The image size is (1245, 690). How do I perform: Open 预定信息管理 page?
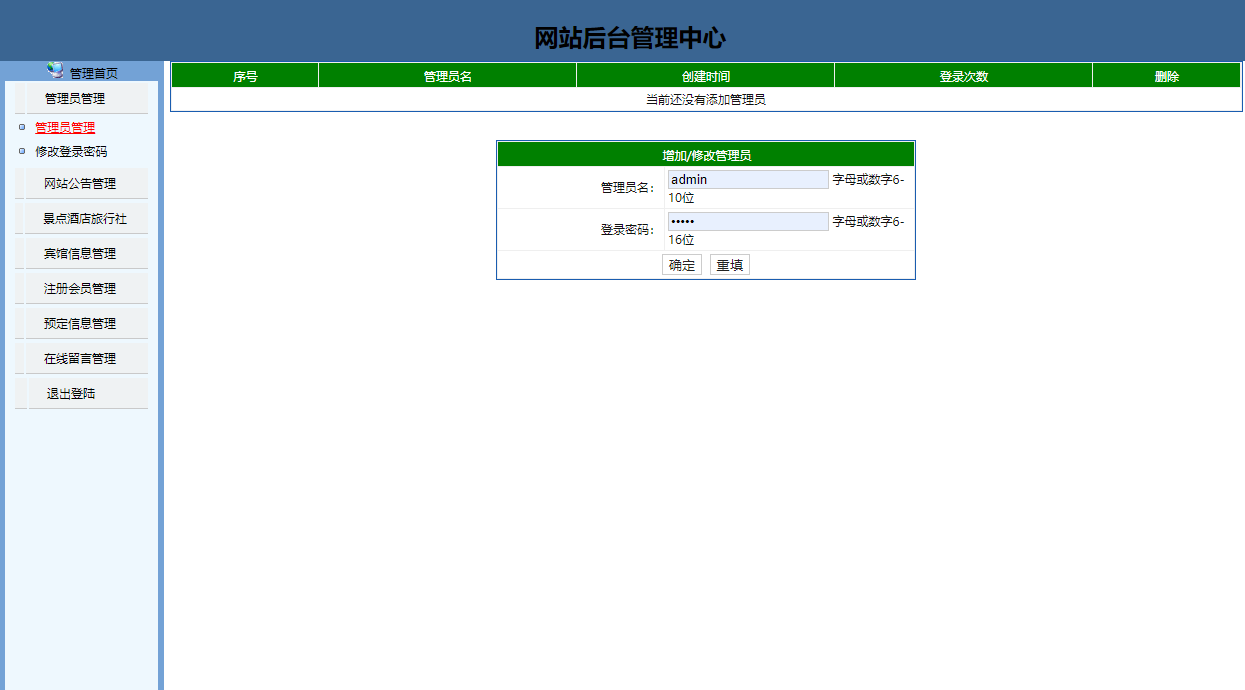click(82, 322)
